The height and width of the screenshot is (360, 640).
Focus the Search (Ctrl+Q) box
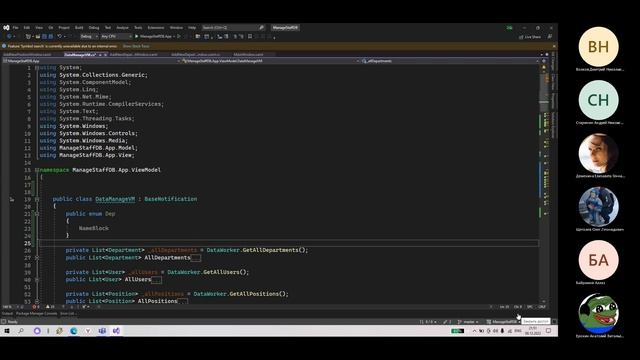coord(233,28)
